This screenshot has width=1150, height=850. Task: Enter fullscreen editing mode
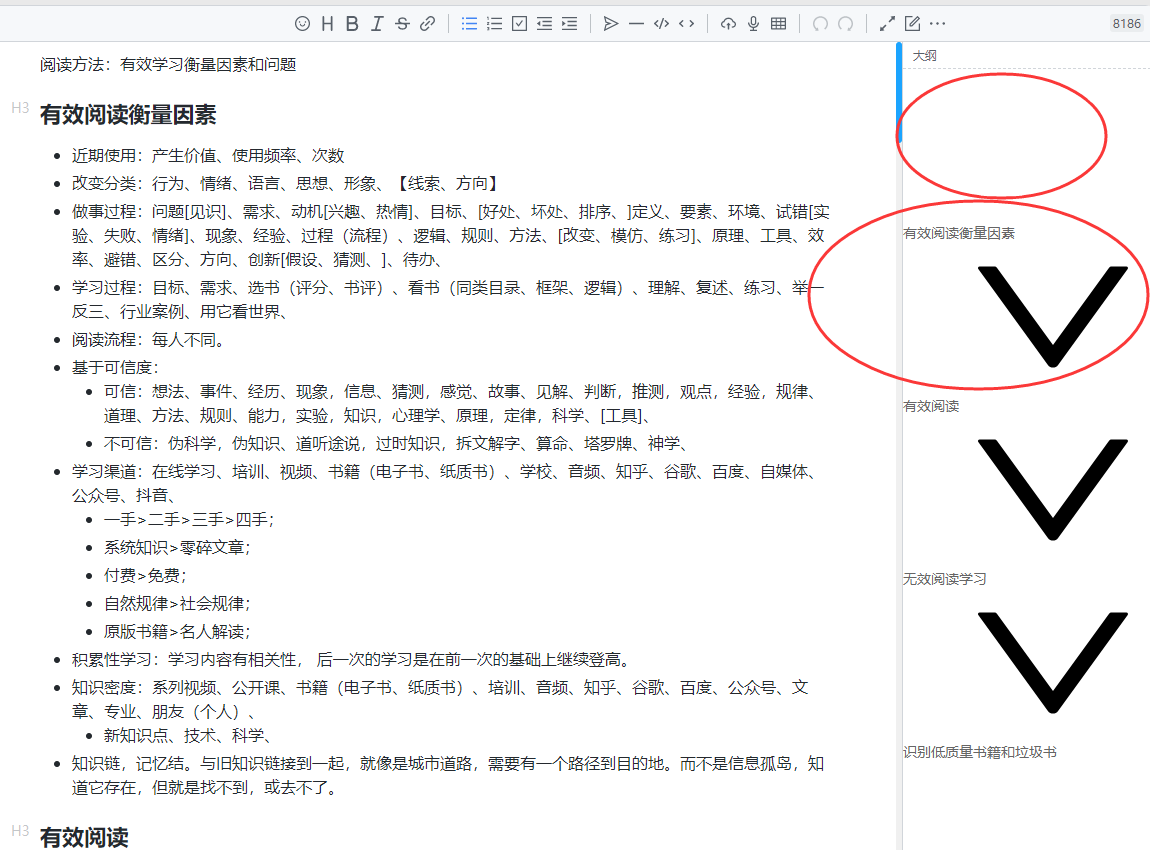point(887,23)
